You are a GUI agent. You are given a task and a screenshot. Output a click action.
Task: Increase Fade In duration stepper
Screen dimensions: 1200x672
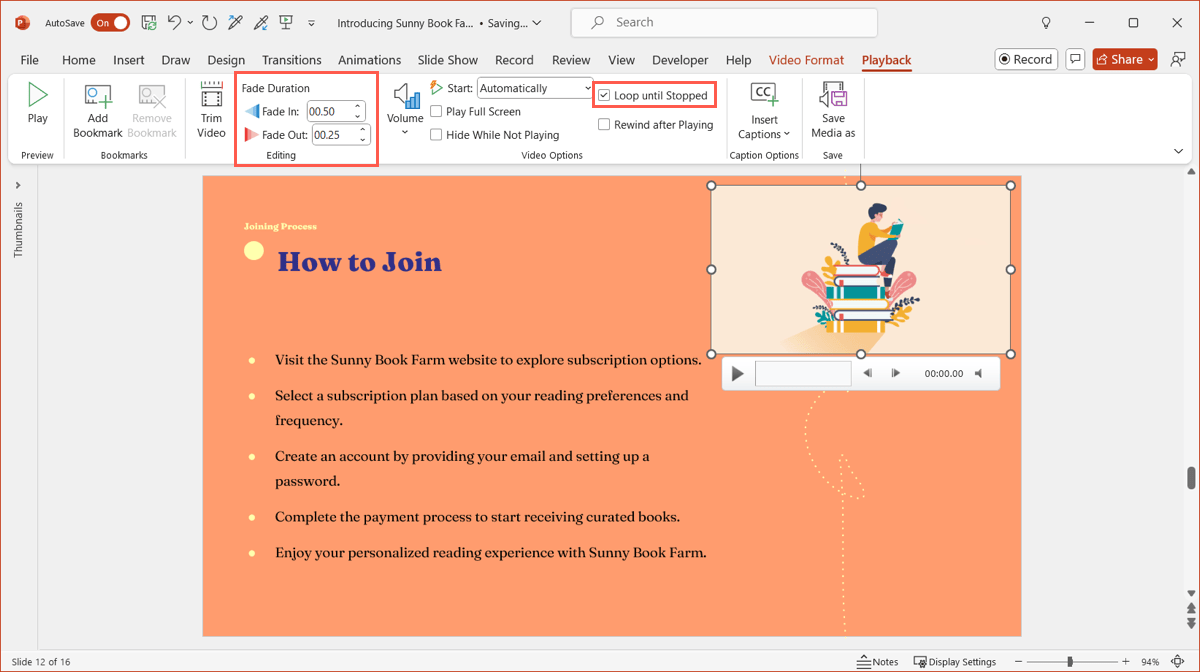tap(358, 106)
